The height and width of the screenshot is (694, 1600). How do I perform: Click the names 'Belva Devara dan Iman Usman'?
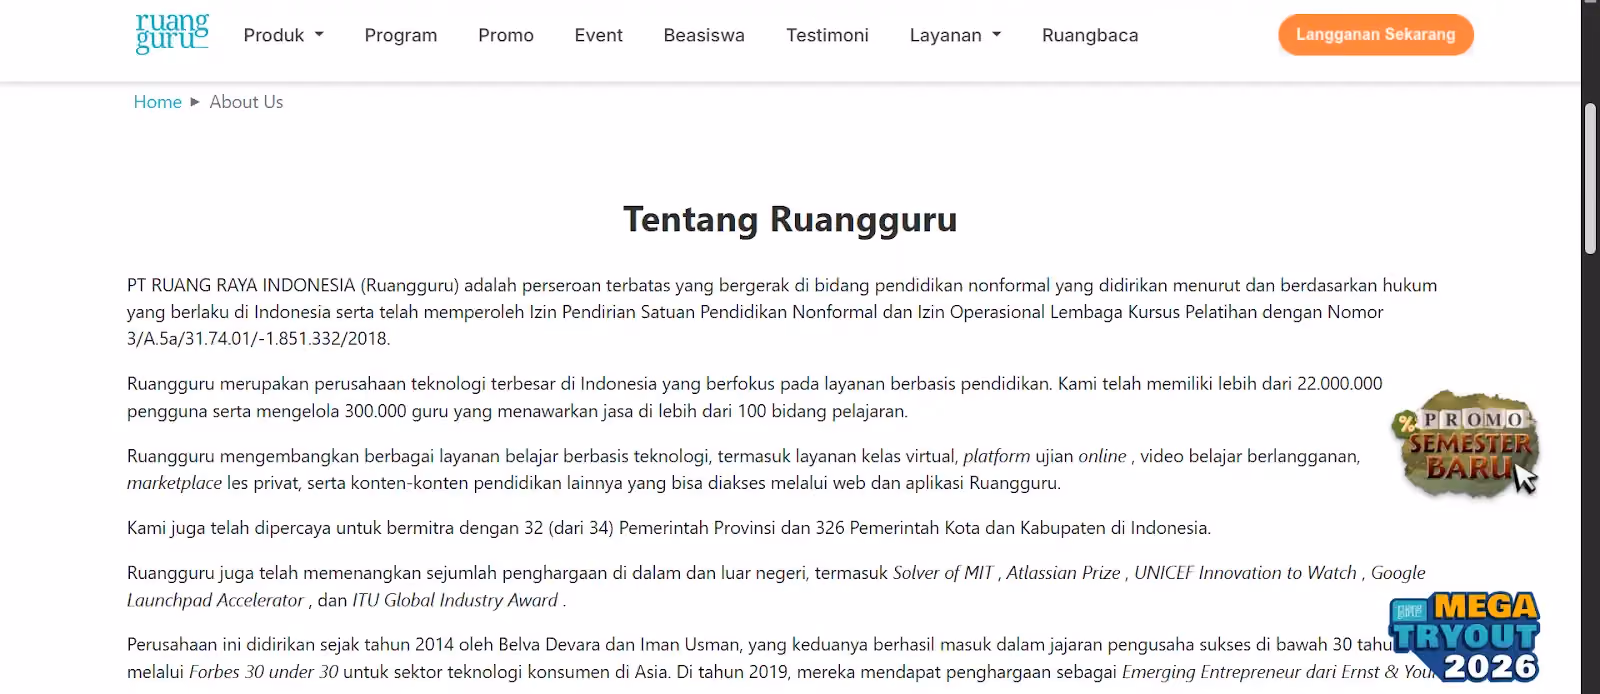pos(620,645)
